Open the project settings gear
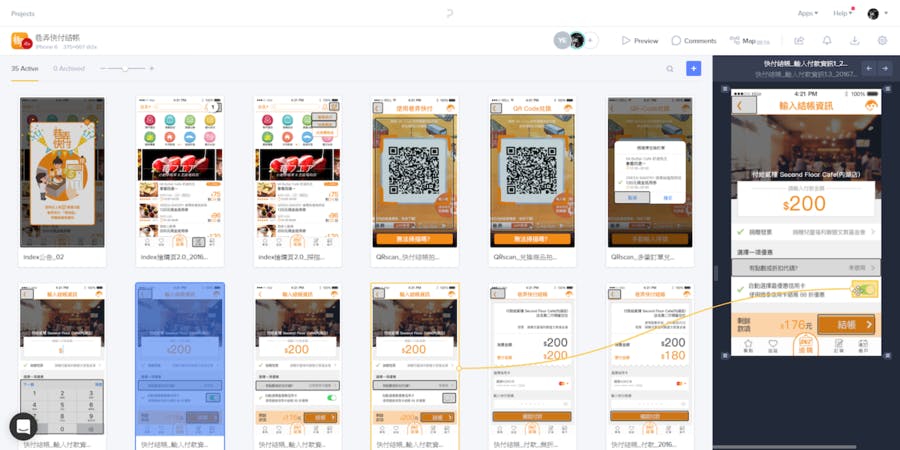The width and height of the screenshot is (900, 450). click(x=882, y=41)
